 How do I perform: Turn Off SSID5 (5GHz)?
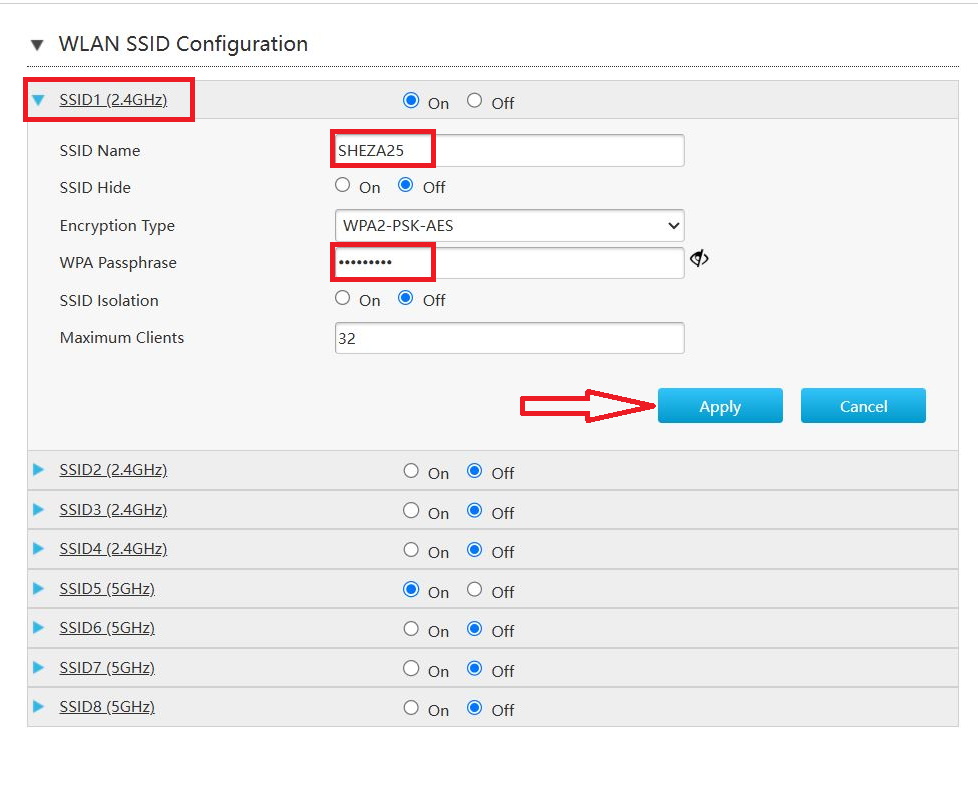click(473, 589)
